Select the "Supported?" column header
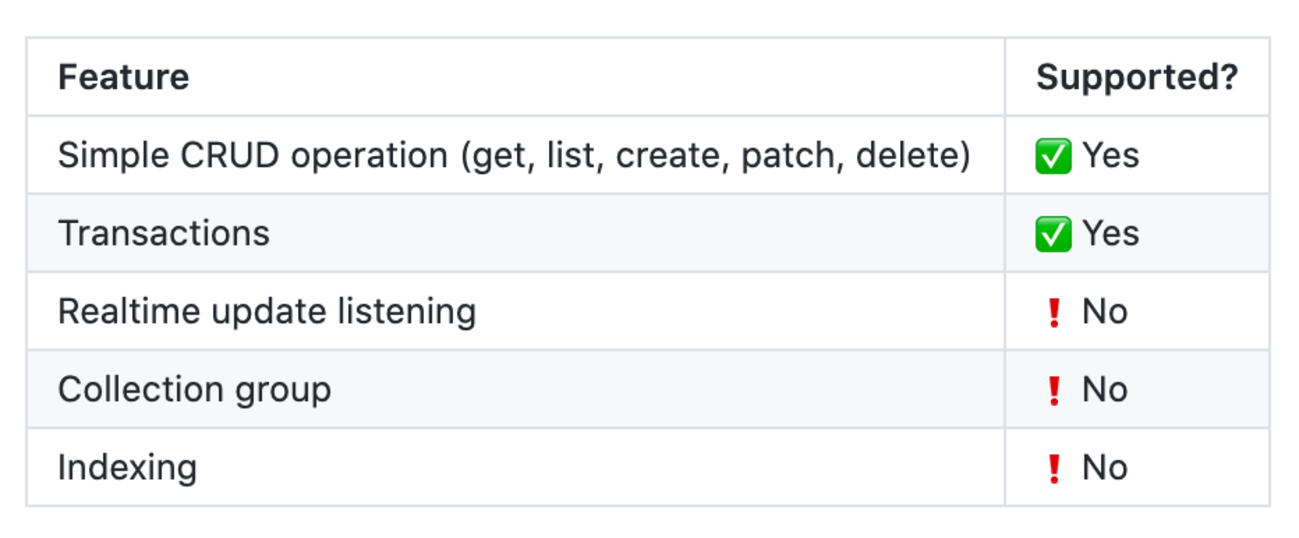The height and width of the screenshot is (538, 1299). point(1137,77)
